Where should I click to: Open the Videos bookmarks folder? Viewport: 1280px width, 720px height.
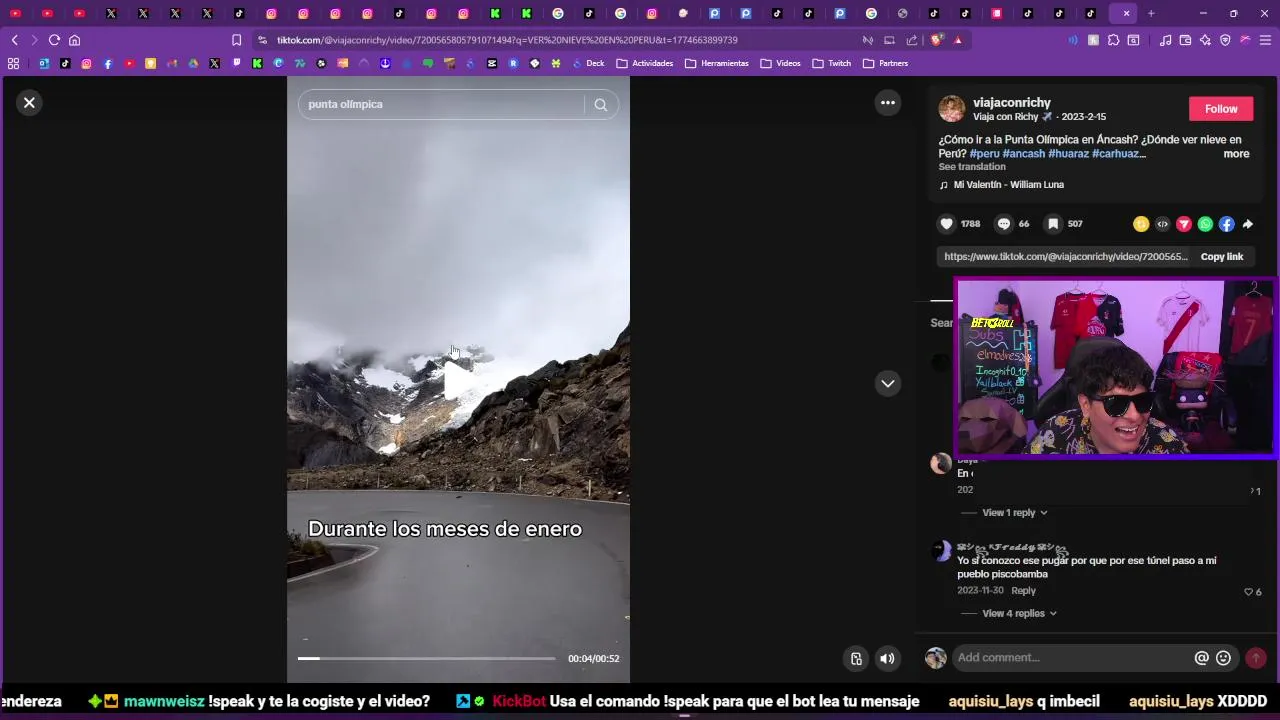(781, 63)
